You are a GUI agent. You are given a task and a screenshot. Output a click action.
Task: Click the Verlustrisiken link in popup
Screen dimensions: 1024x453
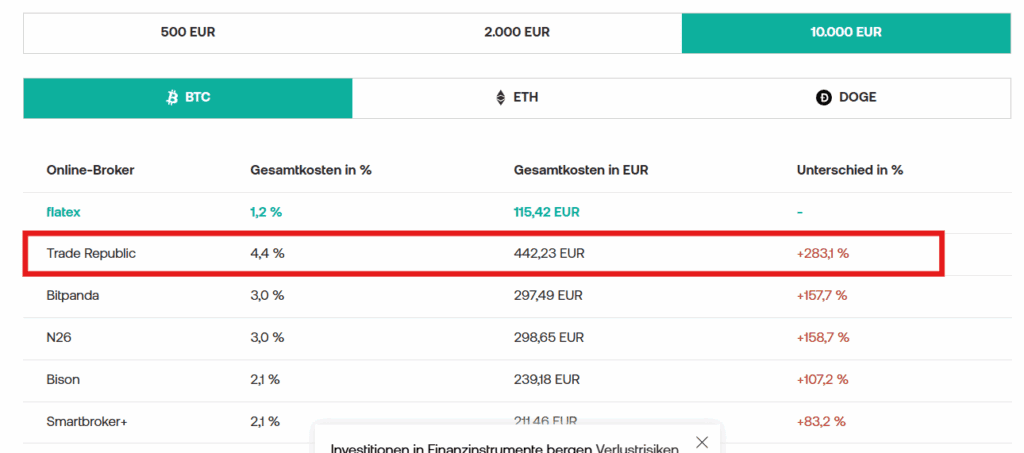[x=637, y=447]
